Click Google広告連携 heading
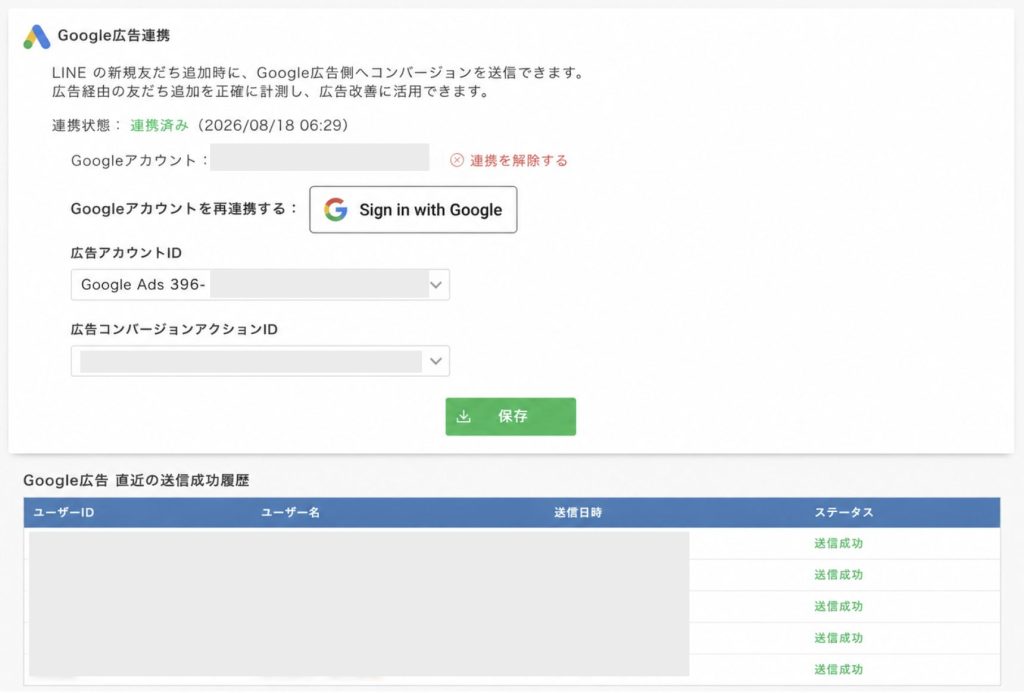This screenshot has height=693, width=1024. pos(114,35)
